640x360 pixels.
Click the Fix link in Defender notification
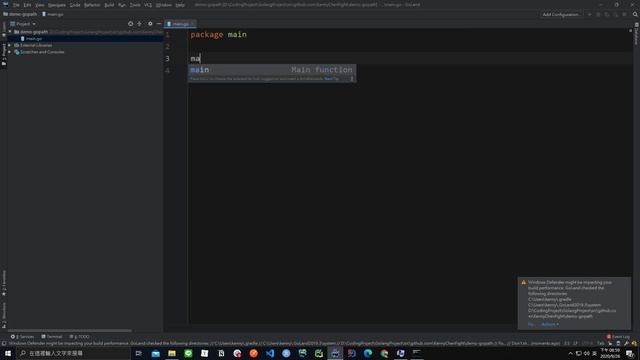[x=531, y=324]
